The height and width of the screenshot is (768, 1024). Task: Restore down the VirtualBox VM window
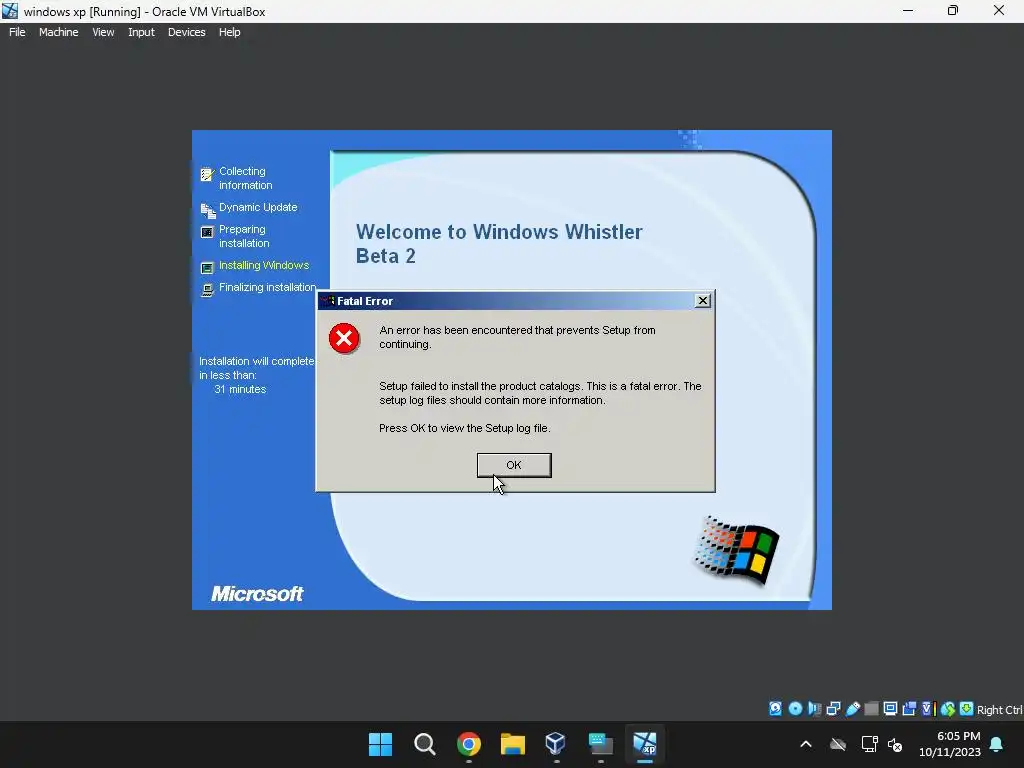(953, 11)
